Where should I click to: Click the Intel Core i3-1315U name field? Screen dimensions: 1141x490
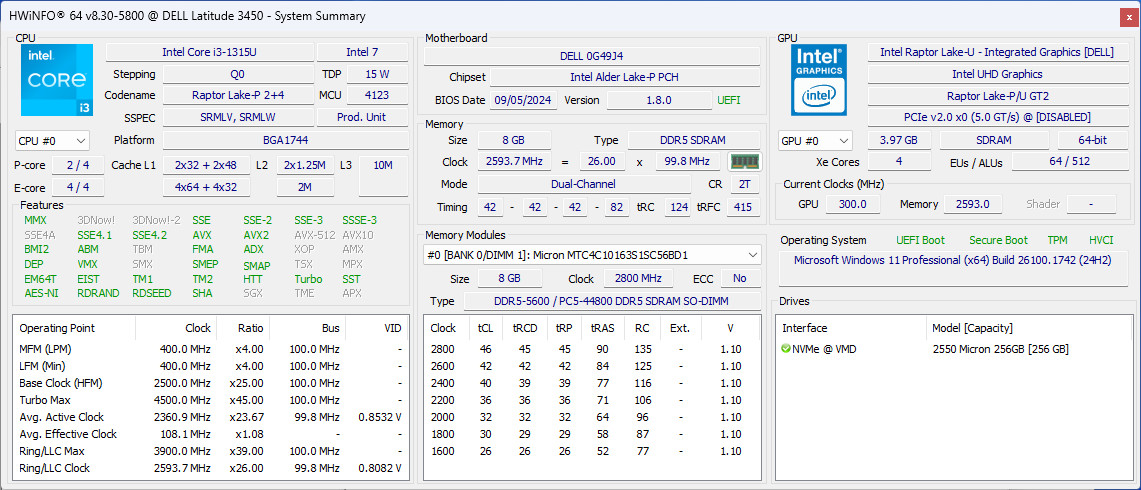tap(210, 52)
